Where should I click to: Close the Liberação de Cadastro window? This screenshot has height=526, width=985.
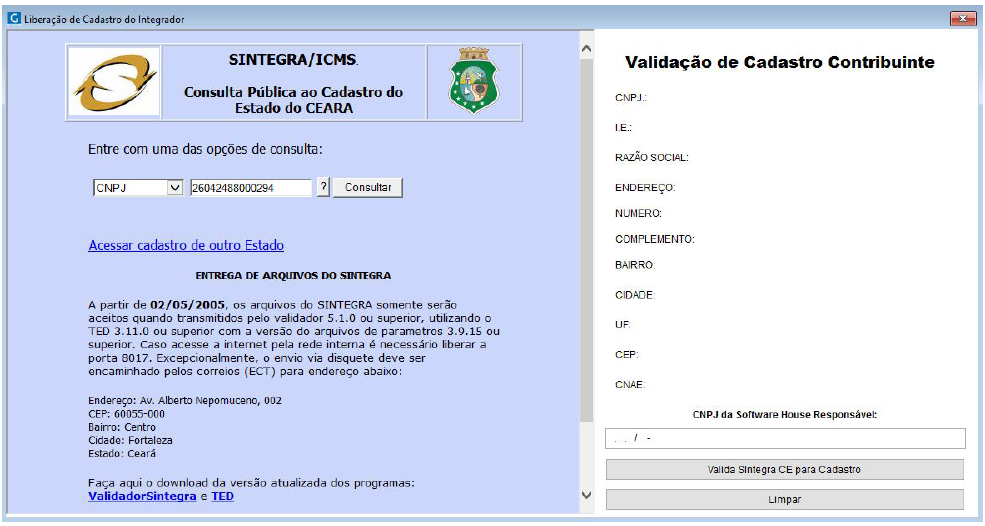point(961,19)
